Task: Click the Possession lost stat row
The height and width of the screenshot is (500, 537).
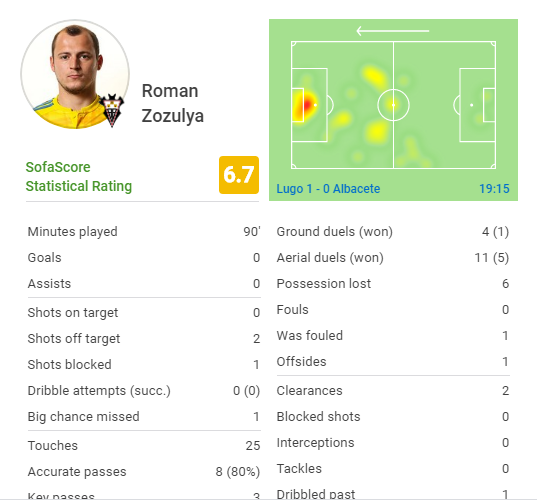Action: (x=393, y=284)
